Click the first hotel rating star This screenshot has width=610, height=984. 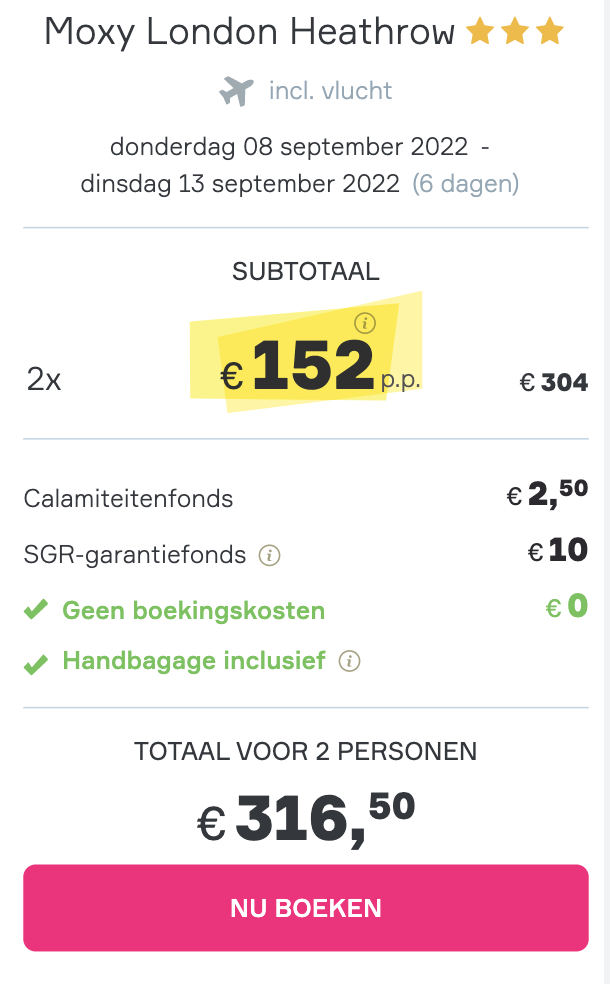480,31
